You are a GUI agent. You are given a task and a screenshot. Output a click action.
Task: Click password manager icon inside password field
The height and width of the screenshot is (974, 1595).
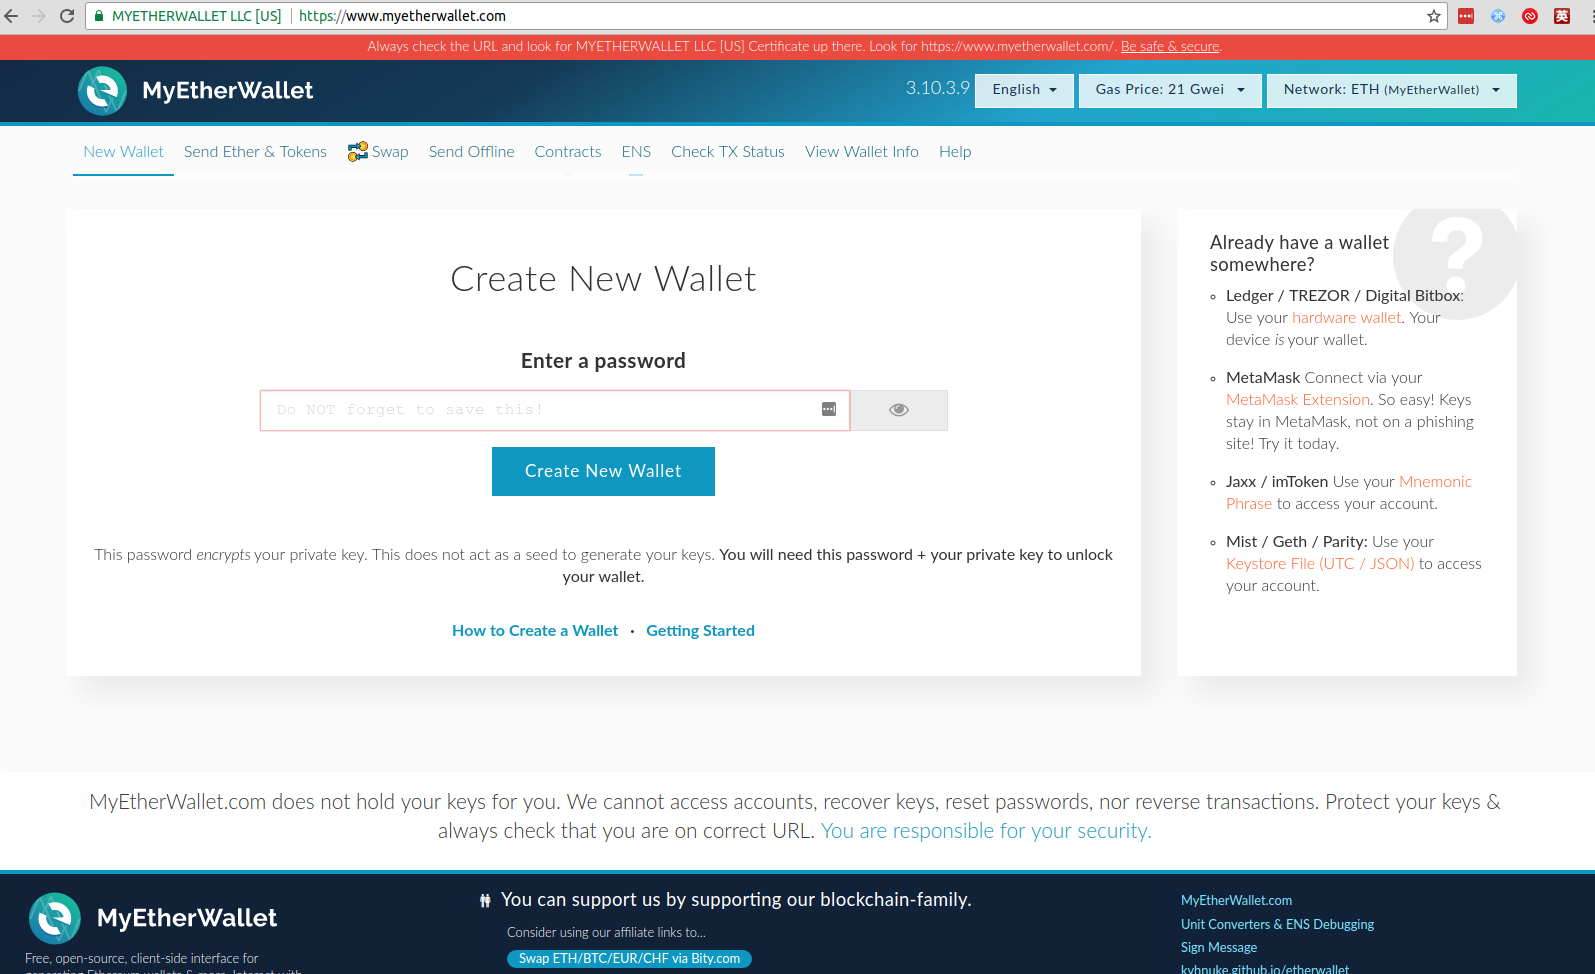tap(829, 409)
